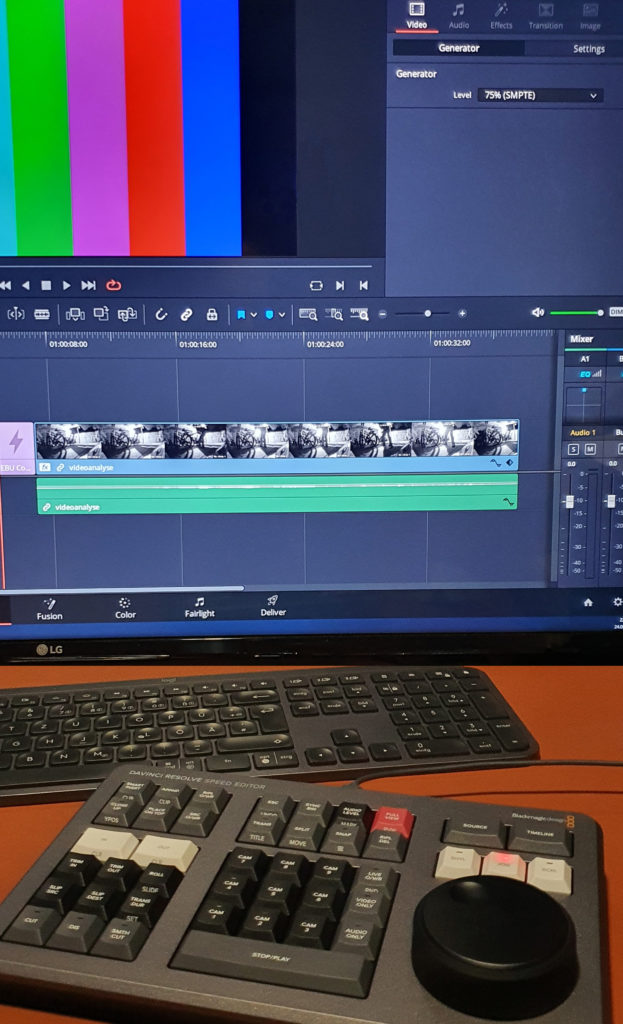Screen dimensions: 623x1024
Task: Jump to first frame in viewer
Action: pos(6,285)
